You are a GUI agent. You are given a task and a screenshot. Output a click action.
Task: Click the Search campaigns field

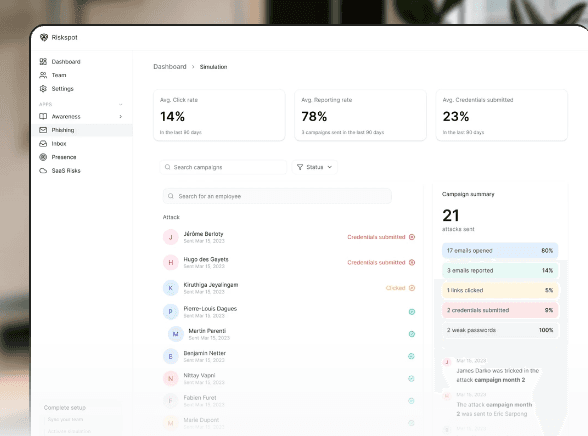pos(223,167)
